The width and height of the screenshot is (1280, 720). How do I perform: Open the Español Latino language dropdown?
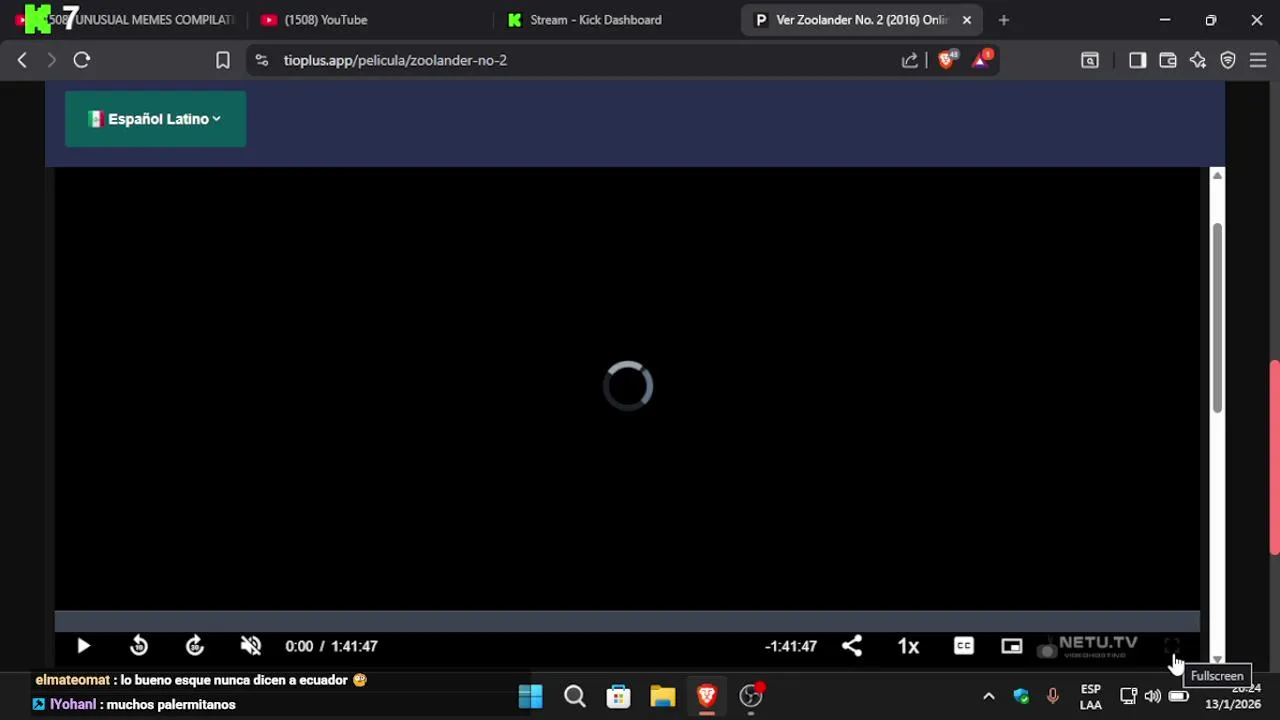click(x=155, y=119)
